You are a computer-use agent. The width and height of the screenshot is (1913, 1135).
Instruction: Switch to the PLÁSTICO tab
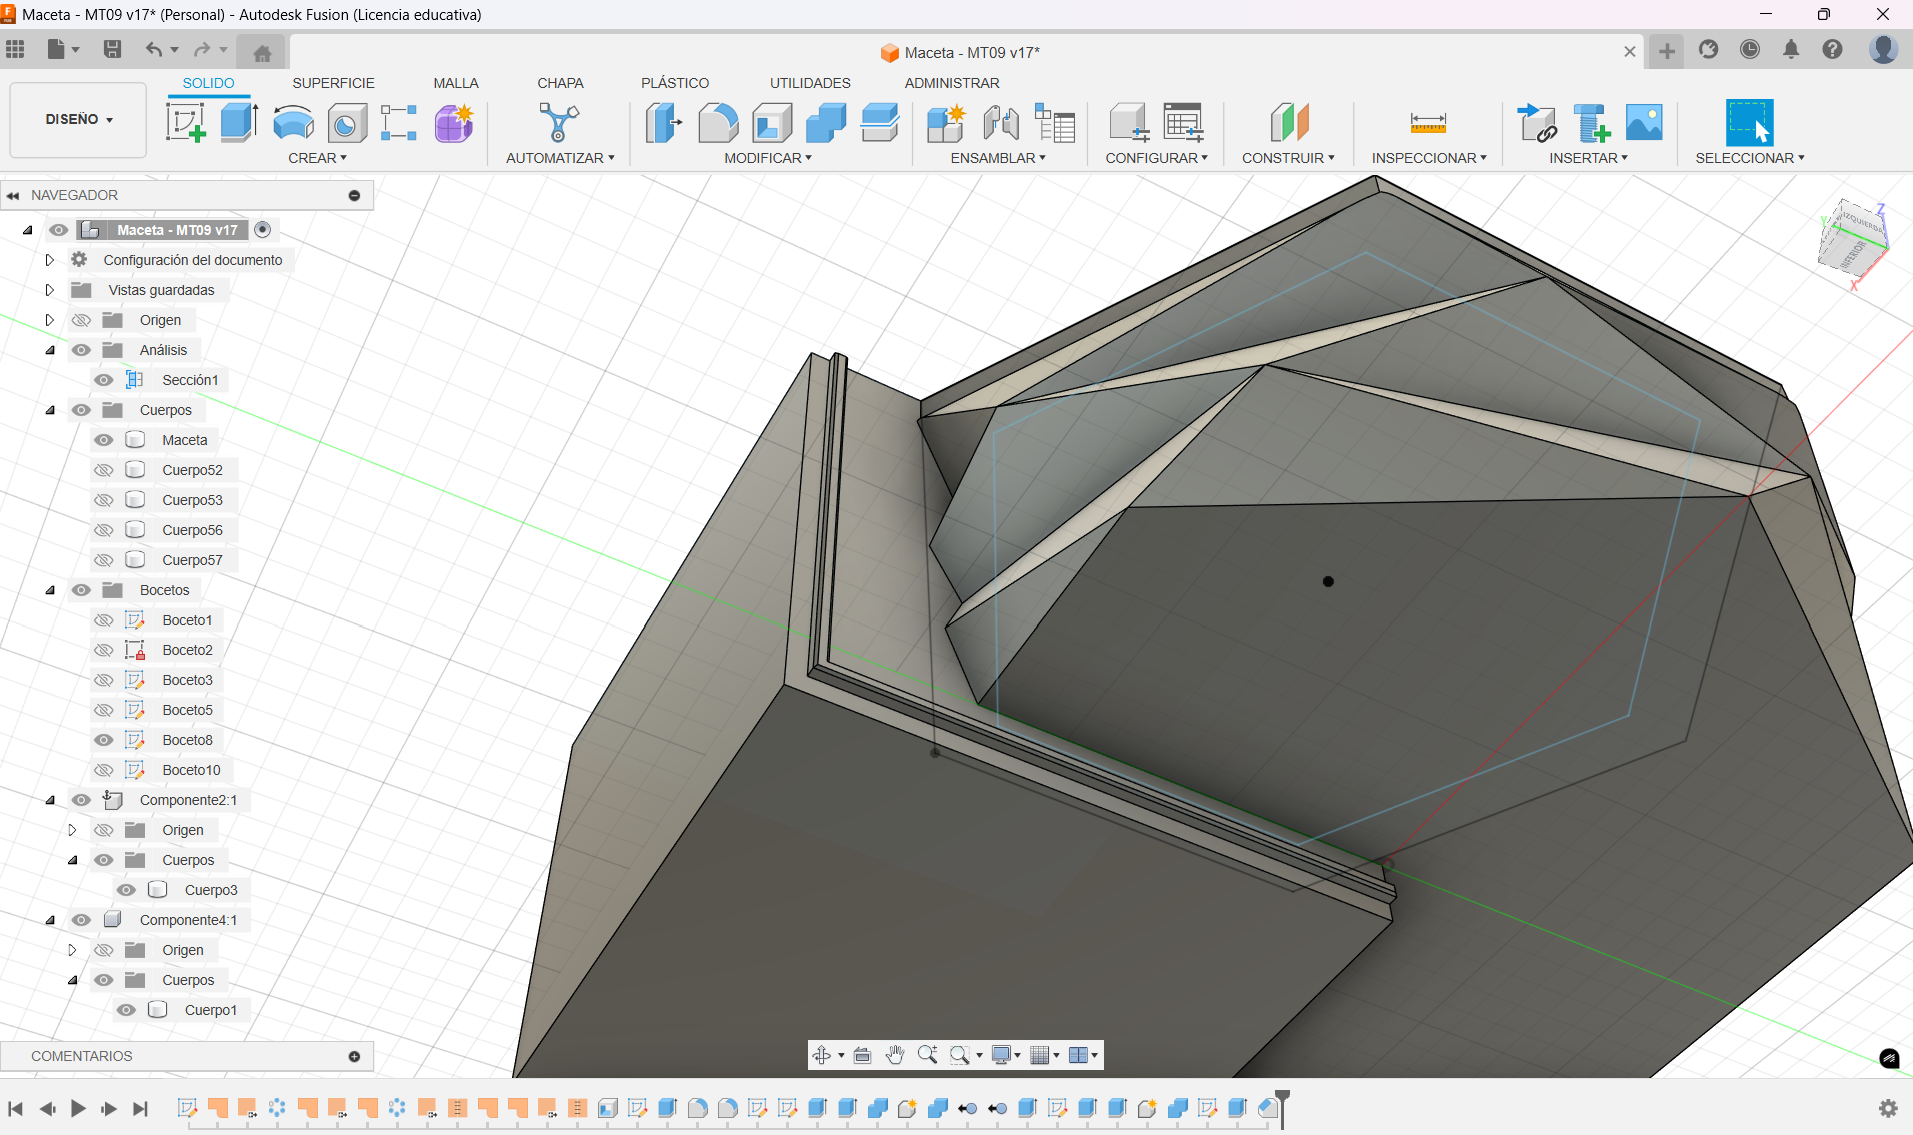[x=675, y=83]
